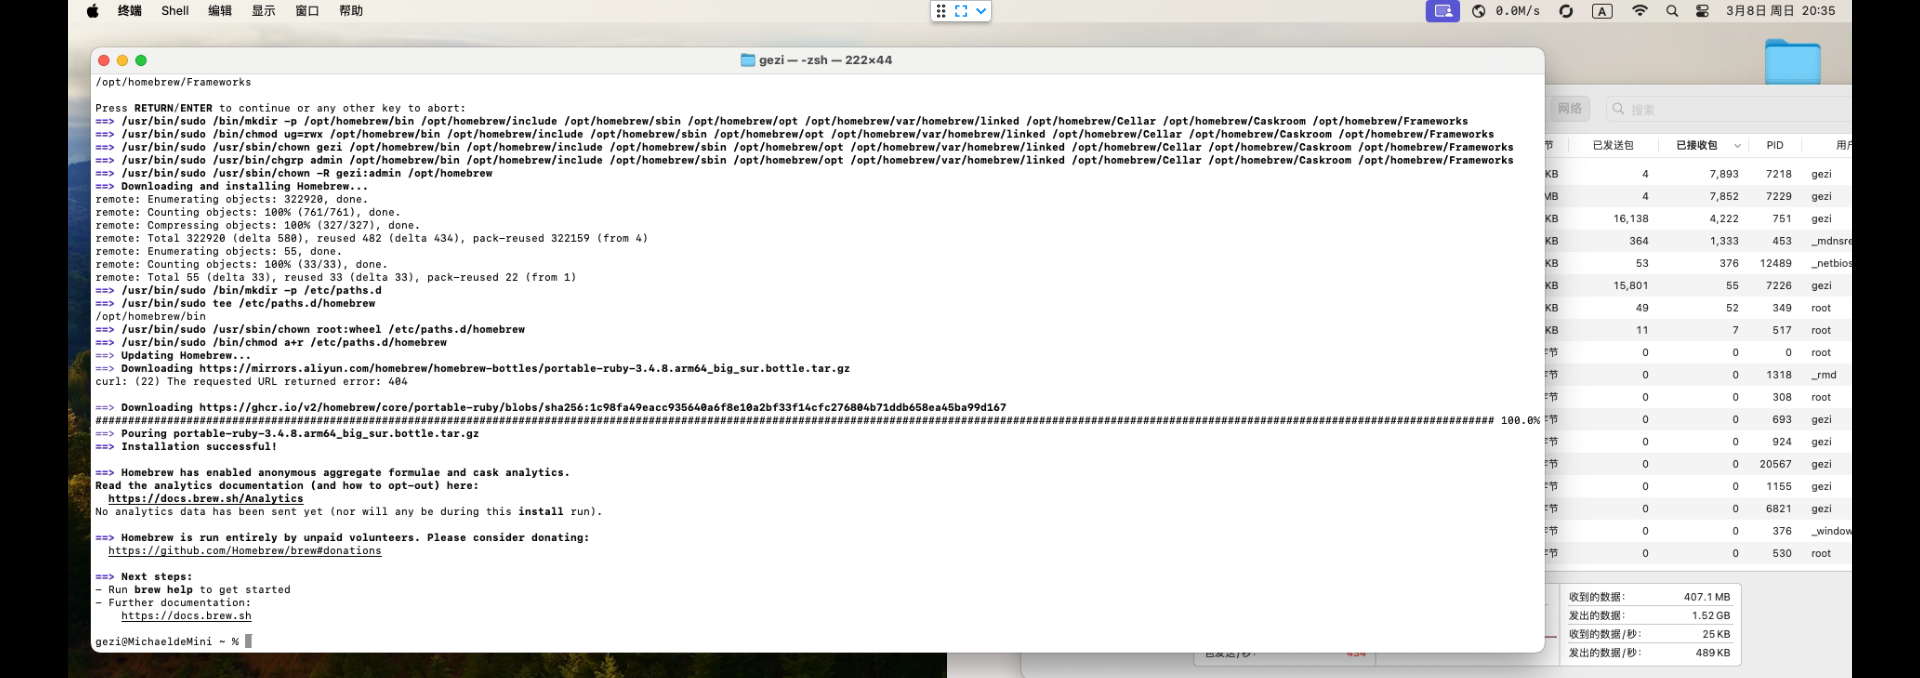Select the process row with PID 7218
This screenshot has width=1920, height=678.
[x=1698, y=174]
